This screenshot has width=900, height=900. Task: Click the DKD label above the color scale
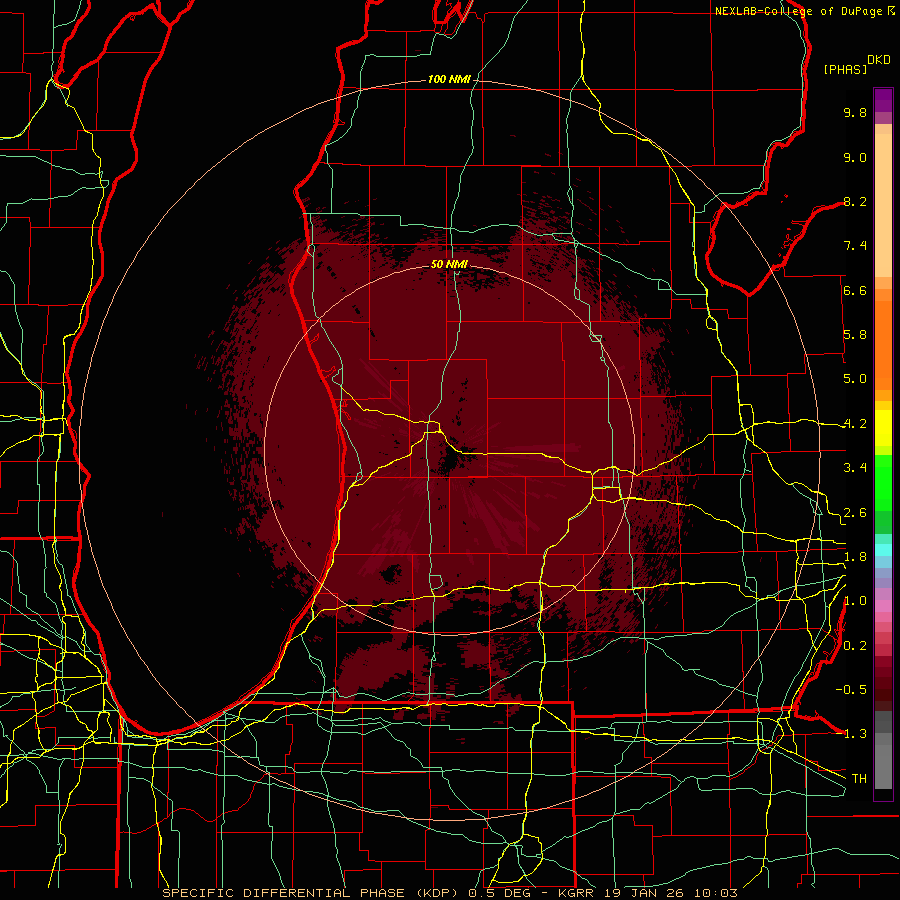tap(879, 60)
